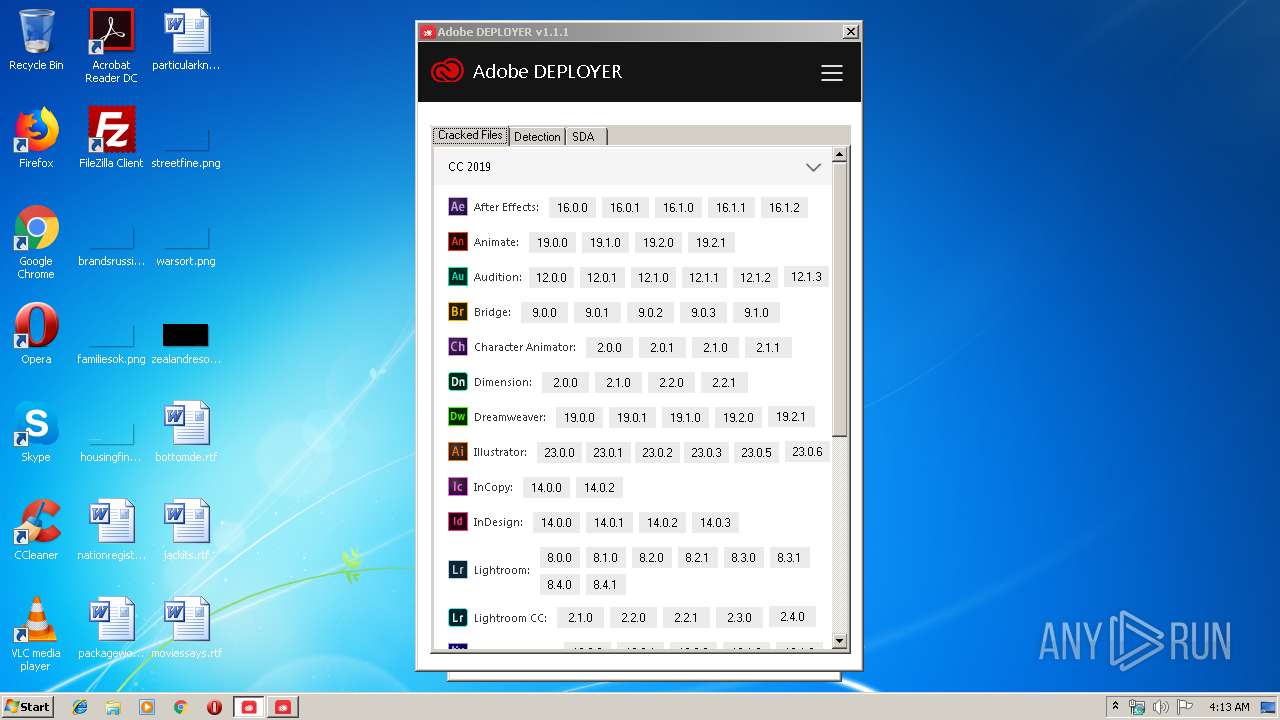Image resolution: width=1280 pixels, height=720 pixels.
Task: Click the InCopy app icon
Action: 457,487
